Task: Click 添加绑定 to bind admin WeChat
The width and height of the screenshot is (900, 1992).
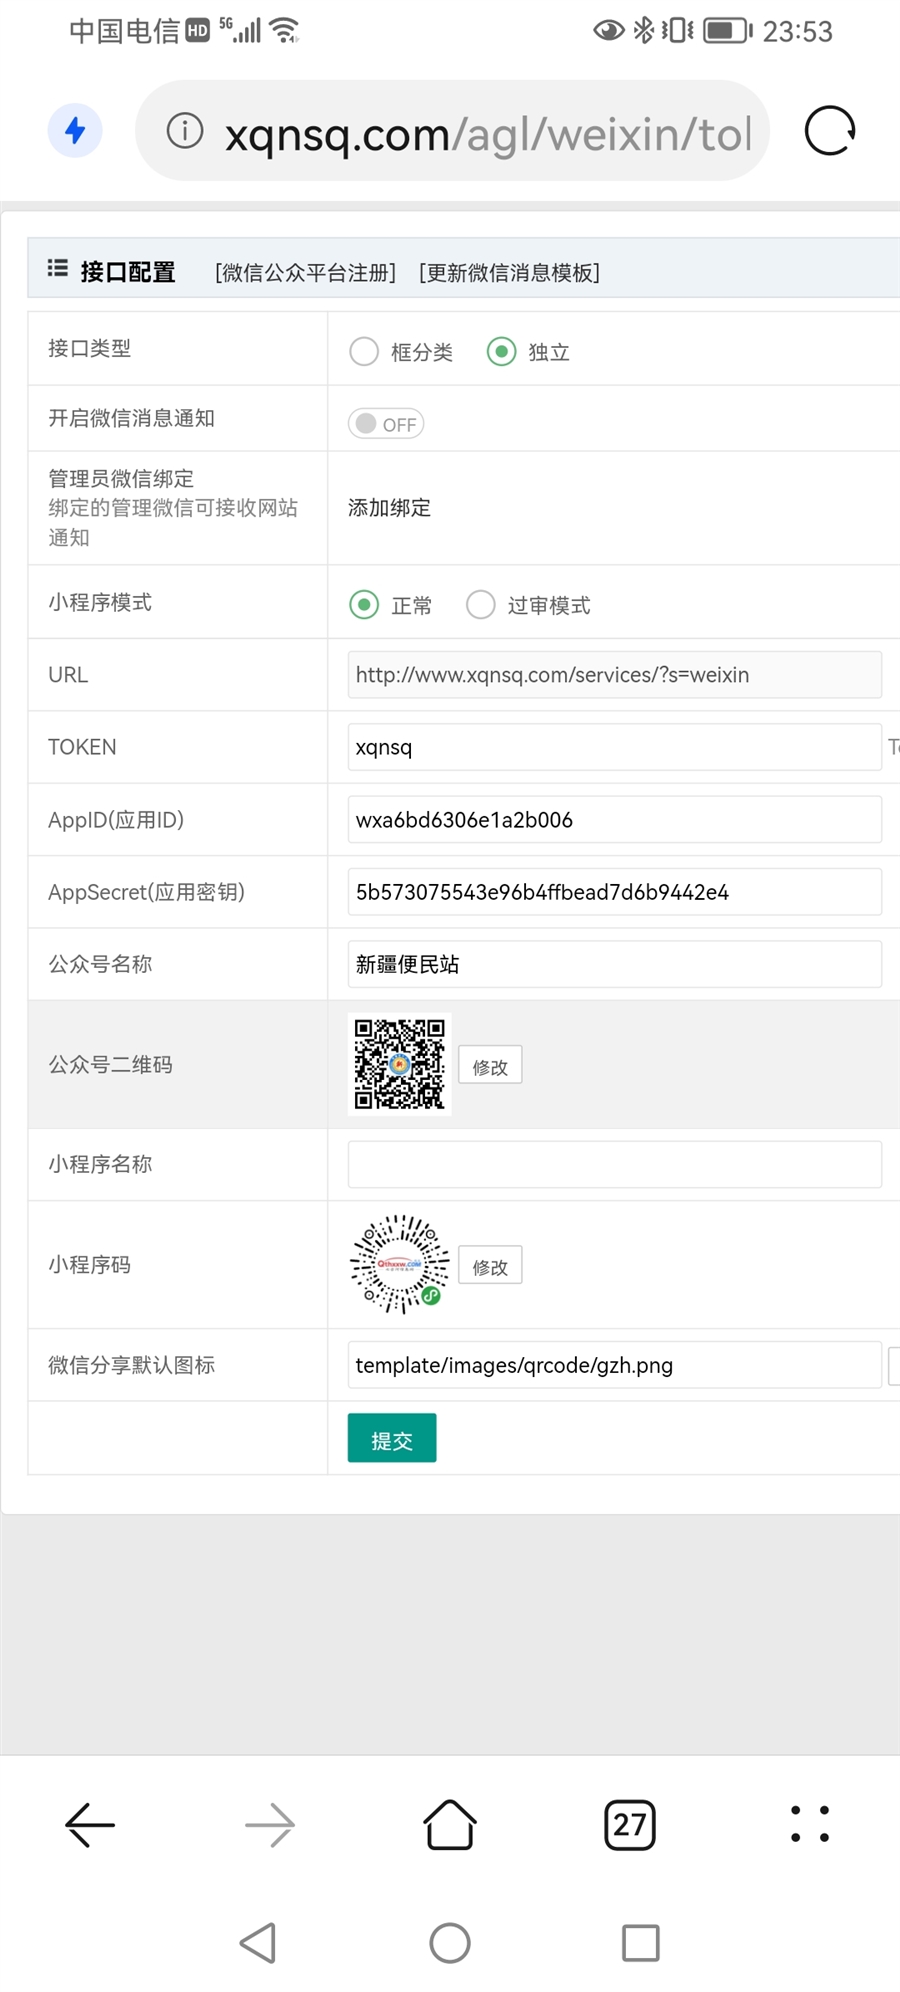Action: pos(389,508)
